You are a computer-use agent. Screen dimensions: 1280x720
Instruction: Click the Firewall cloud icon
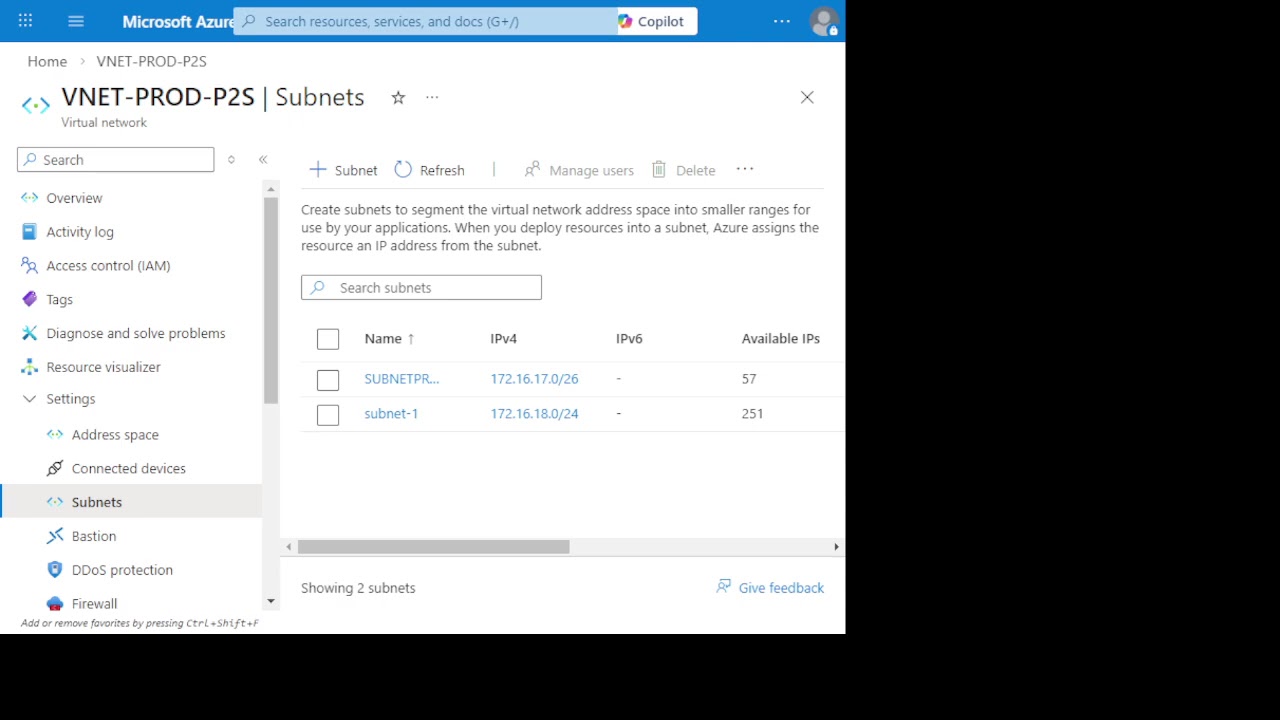coord(55,604)
